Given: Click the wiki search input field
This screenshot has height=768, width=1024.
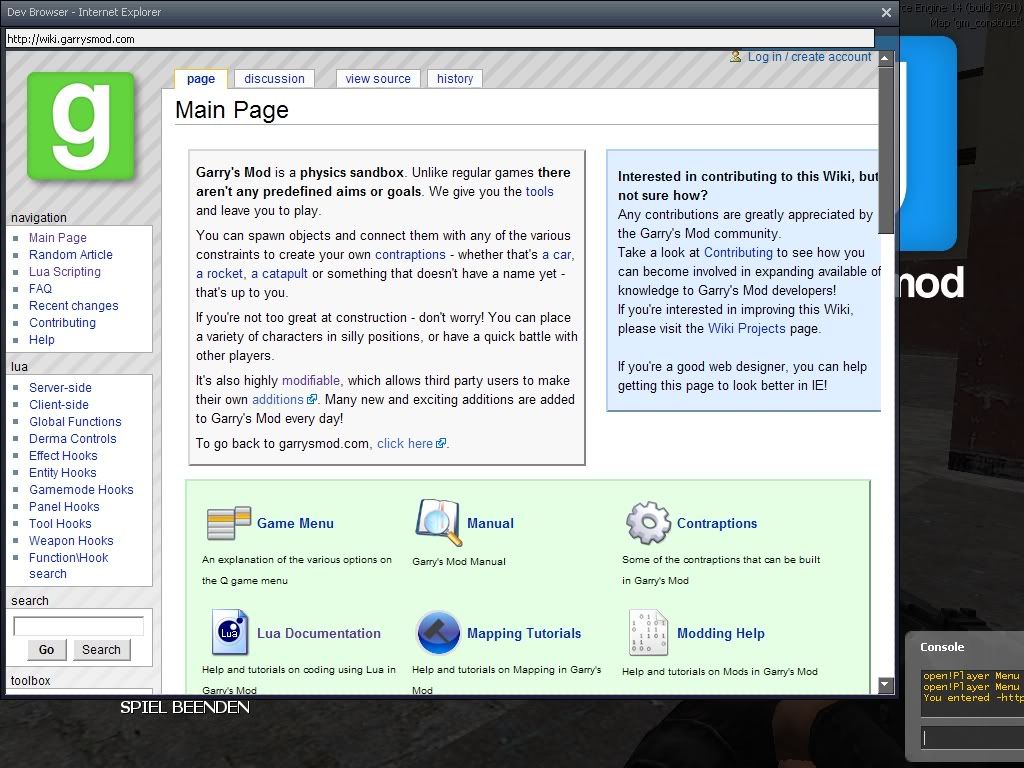Looking at the screenshot, I should pos(78,626).
